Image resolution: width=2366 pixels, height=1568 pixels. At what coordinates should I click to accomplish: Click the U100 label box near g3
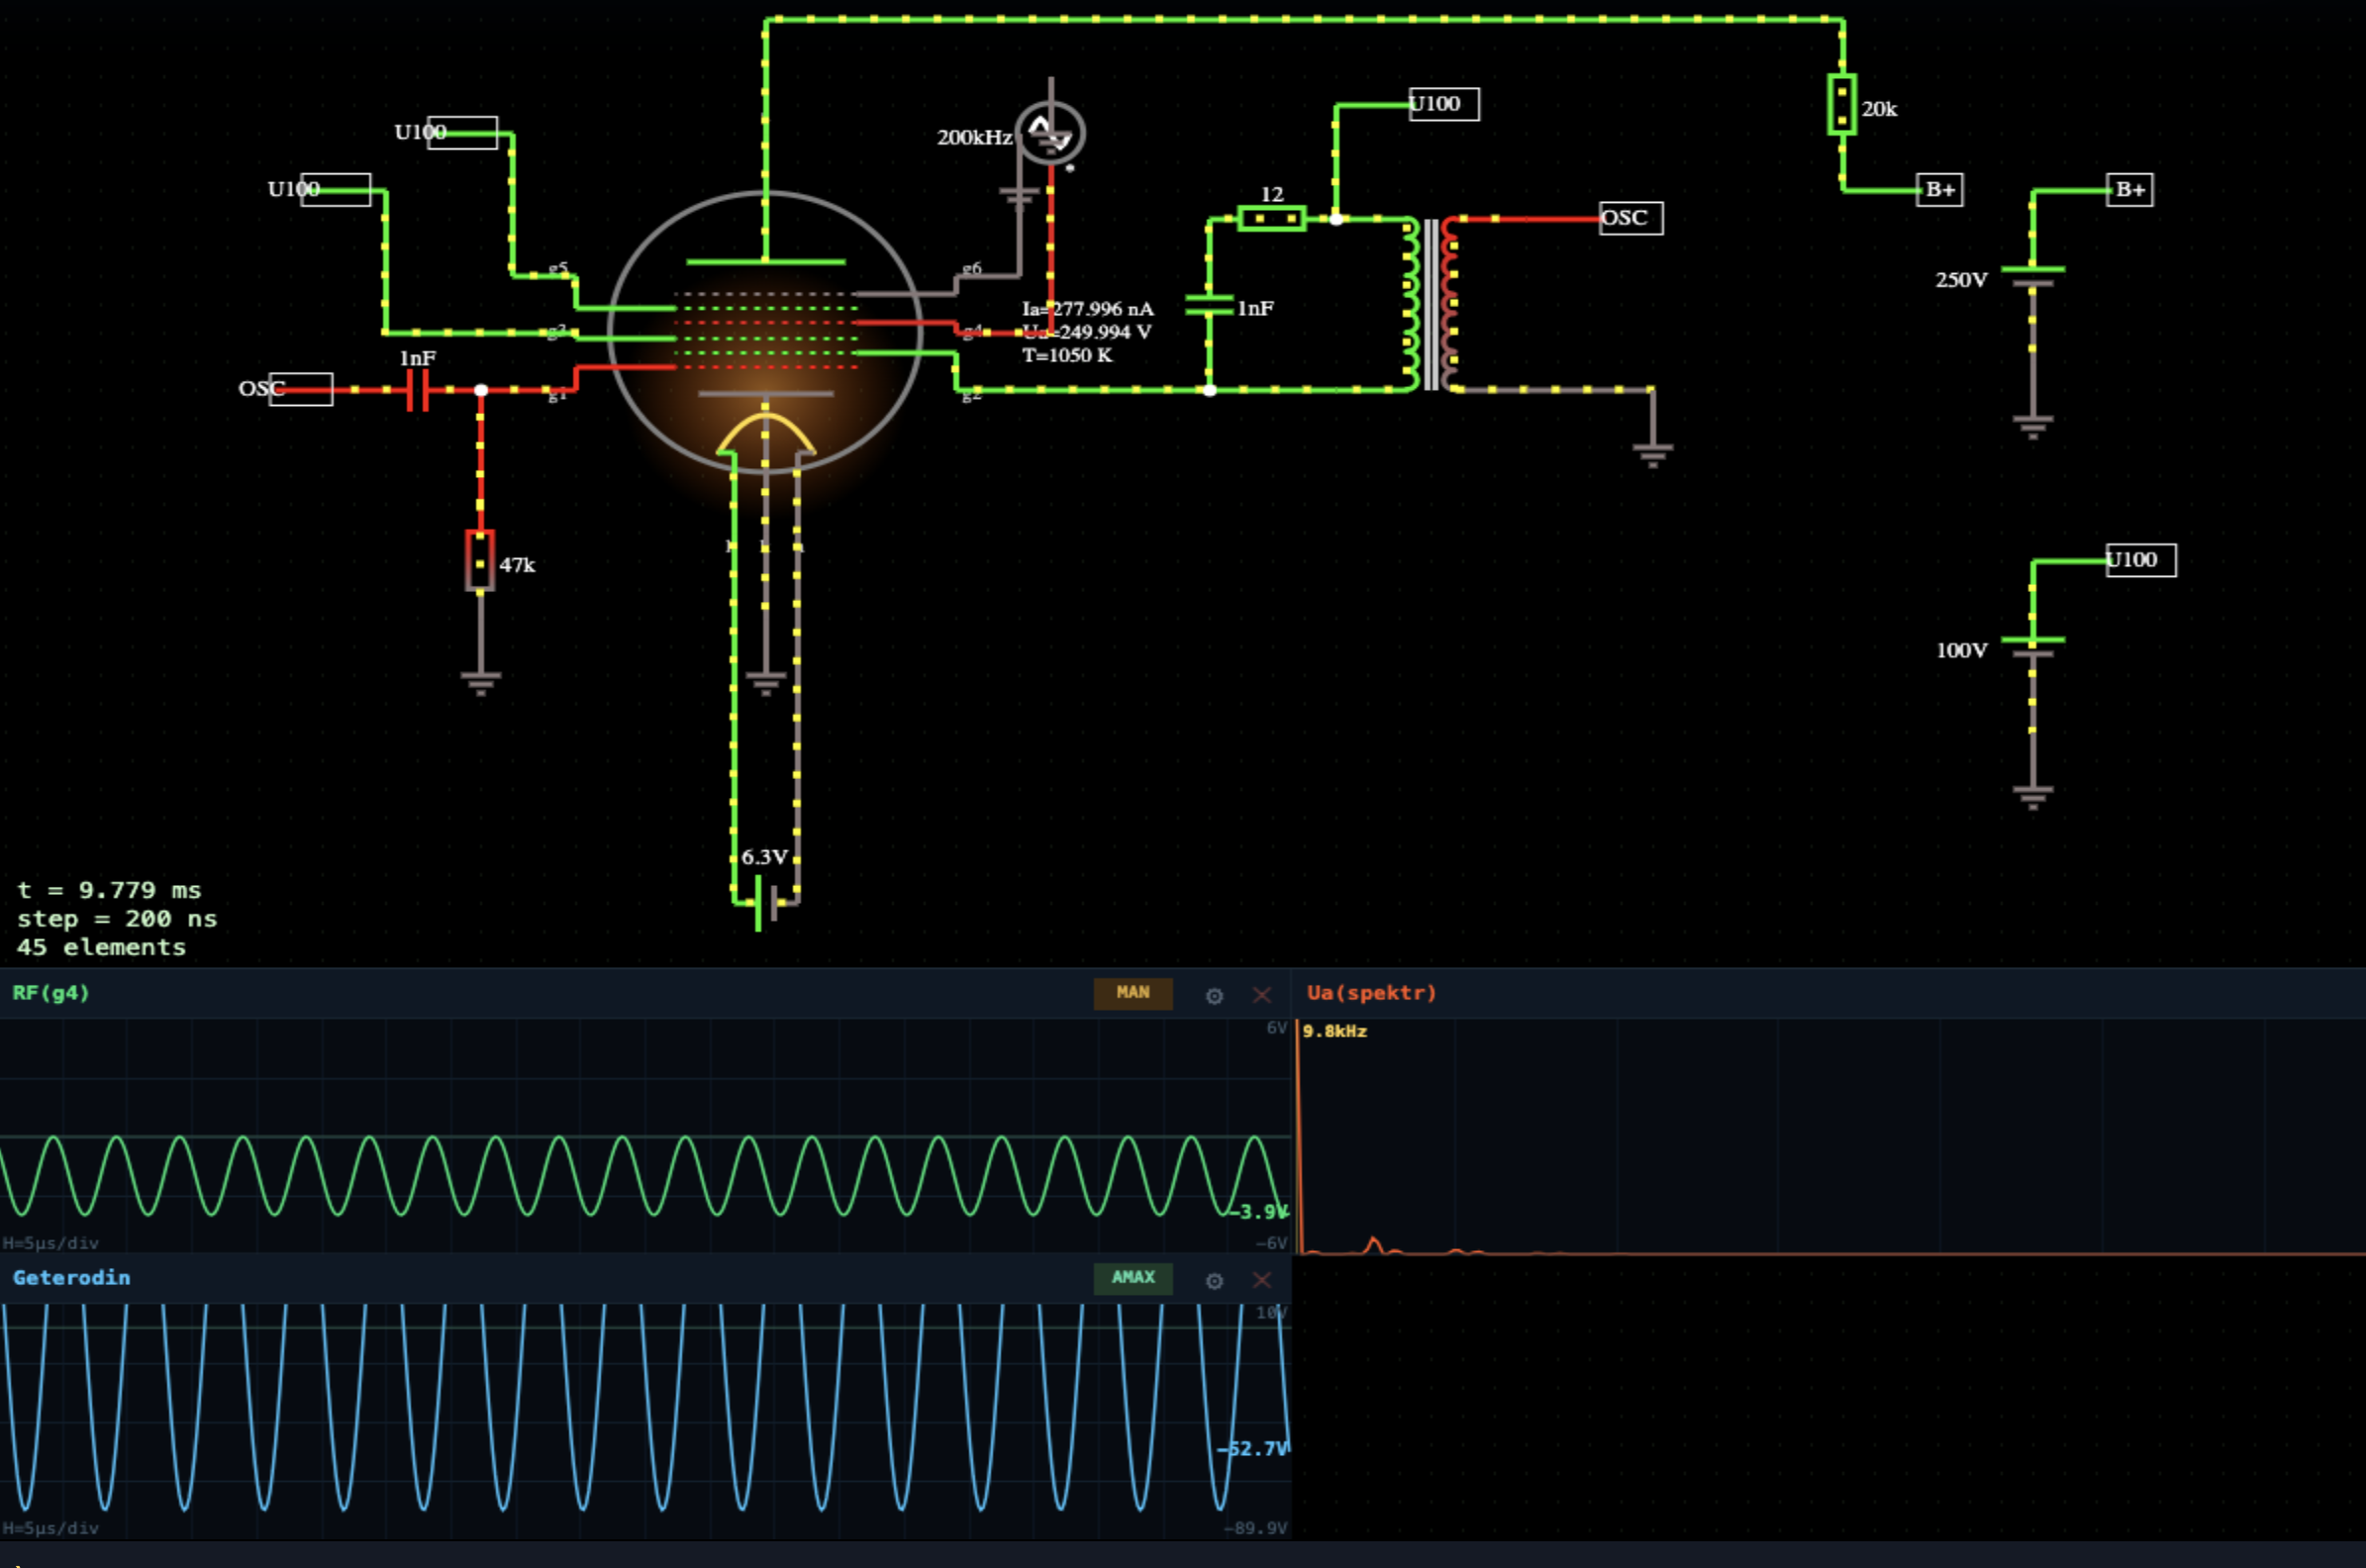tap(336, 190)
